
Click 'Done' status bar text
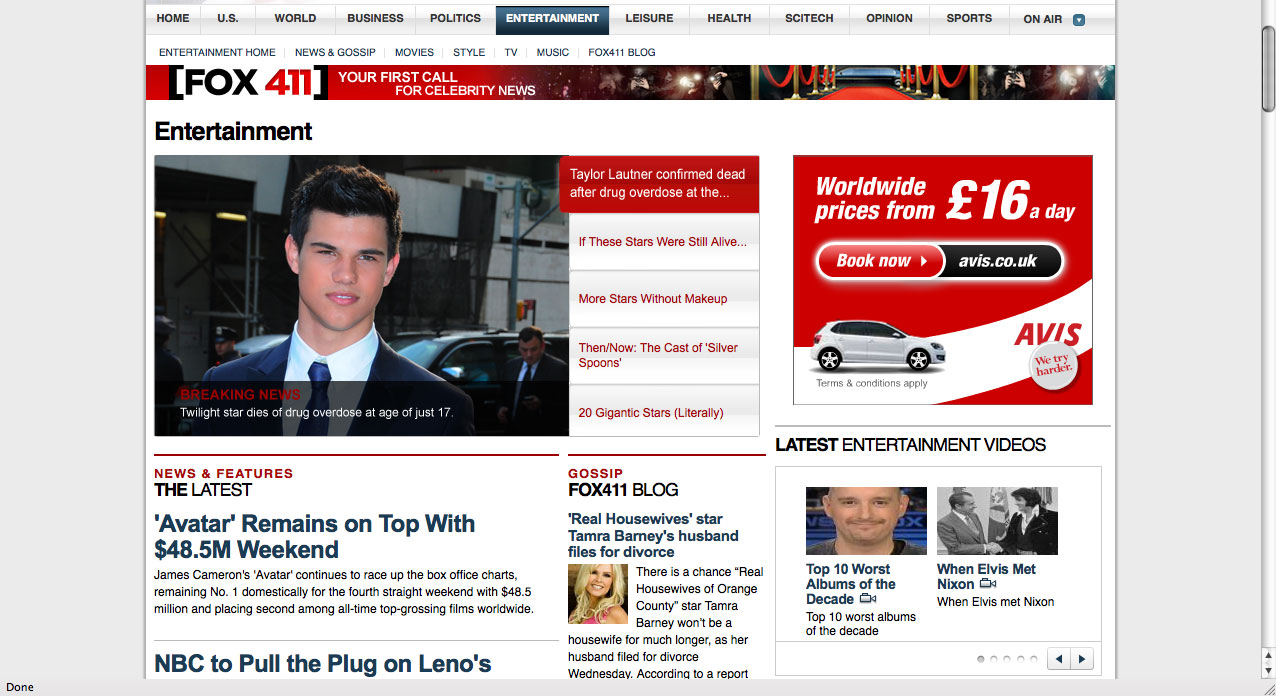[x=20, y=688]
